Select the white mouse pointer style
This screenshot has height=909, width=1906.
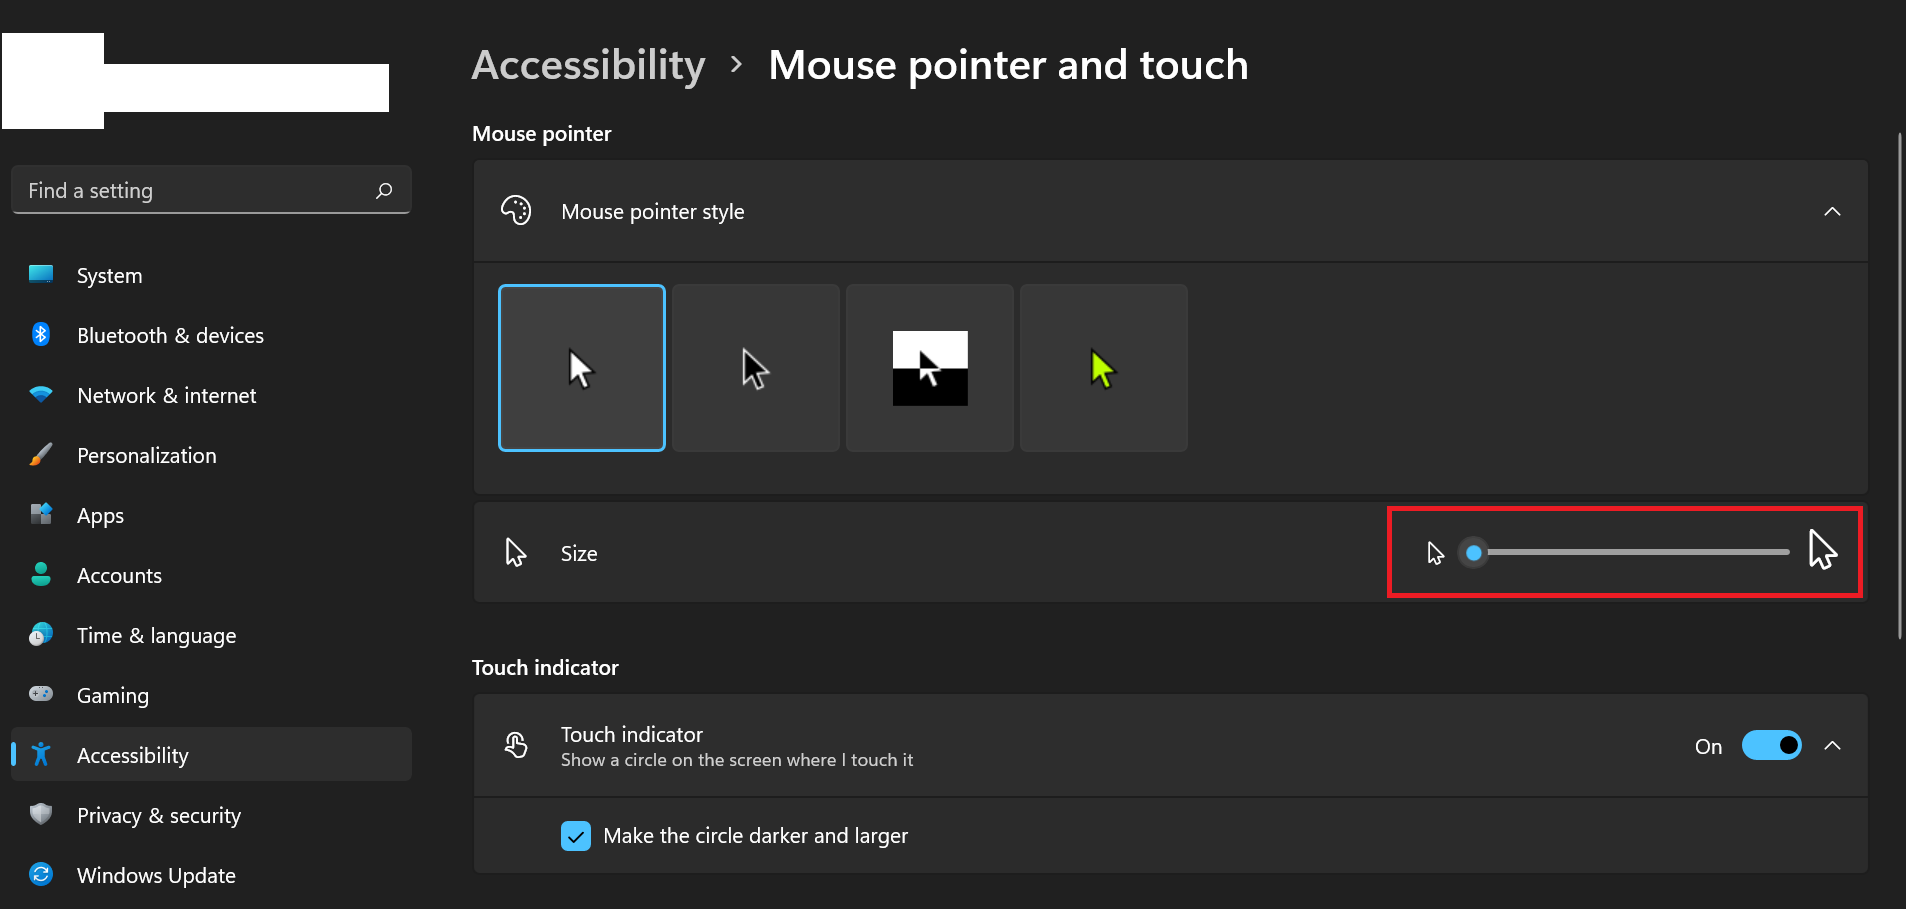(x=581, y=368)
